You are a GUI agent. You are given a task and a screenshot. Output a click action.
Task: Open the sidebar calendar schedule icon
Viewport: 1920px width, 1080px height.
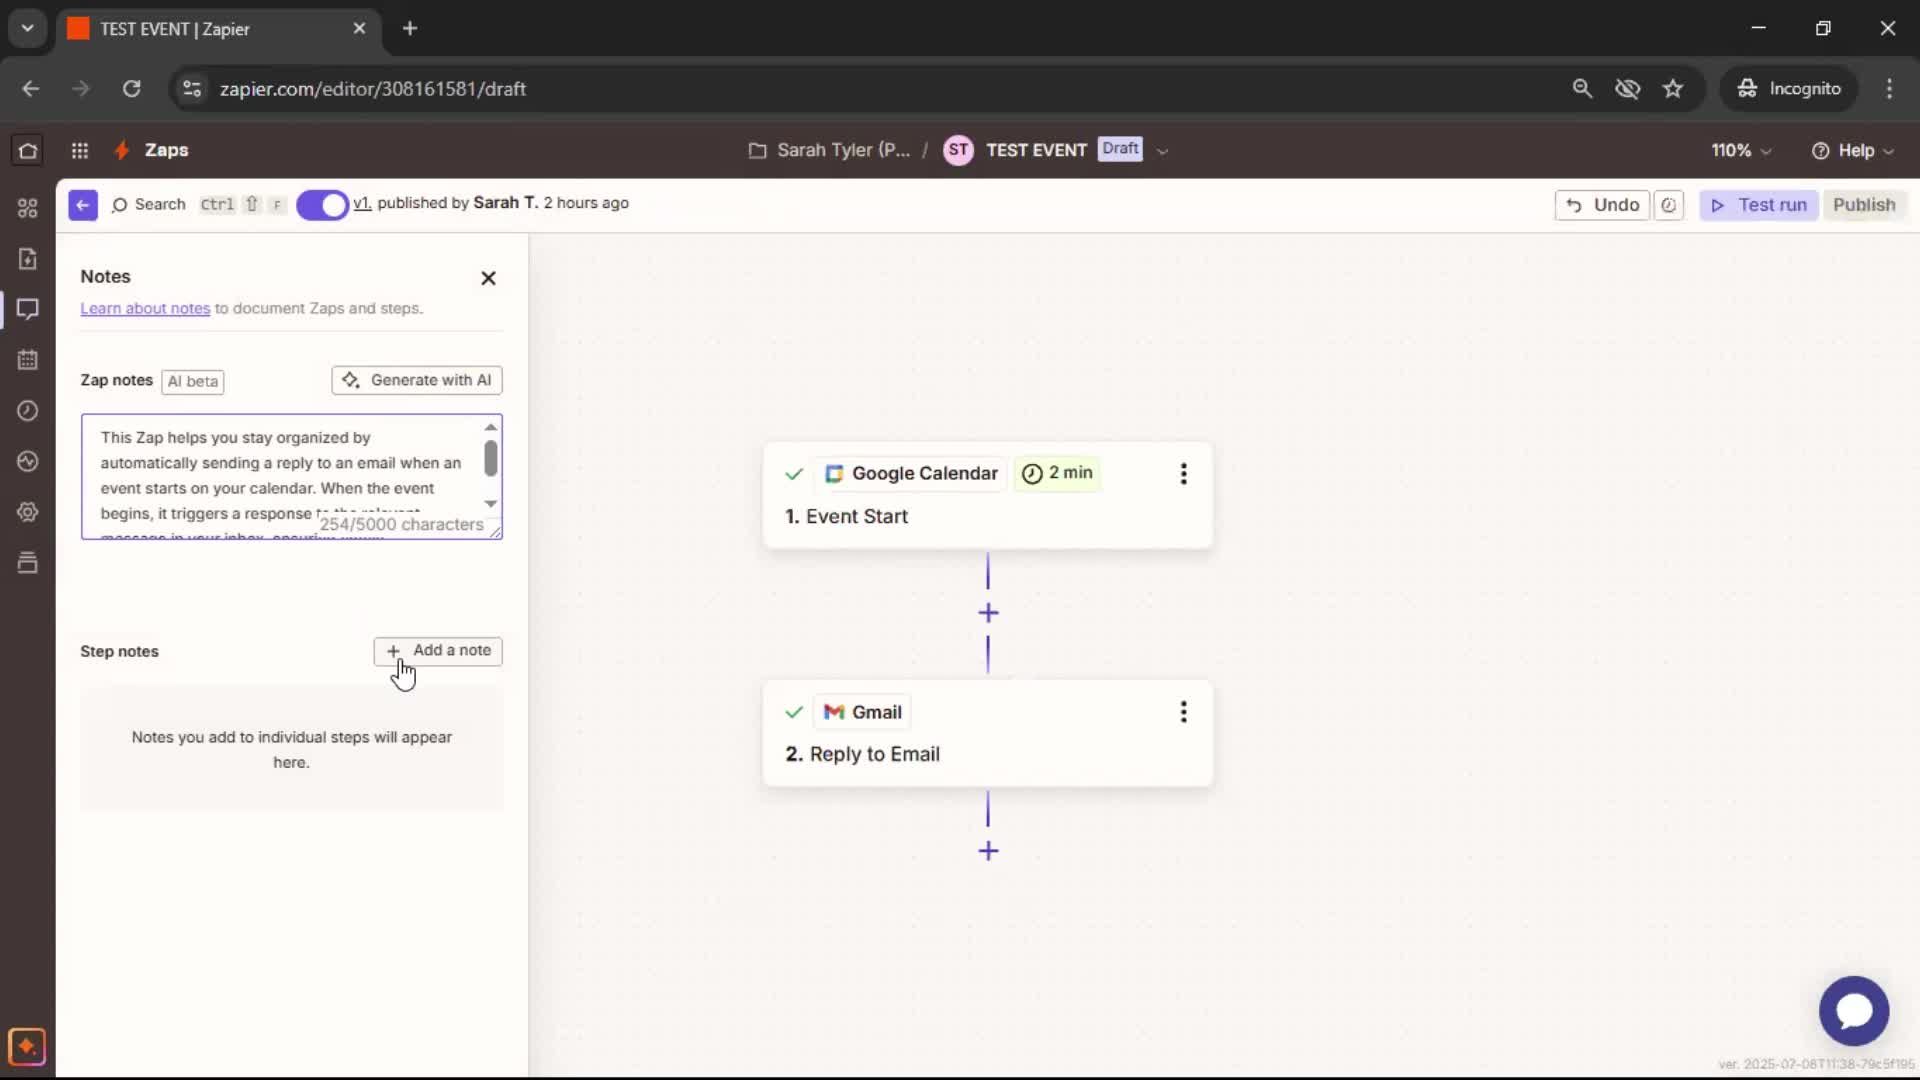(x=28, y=360)
